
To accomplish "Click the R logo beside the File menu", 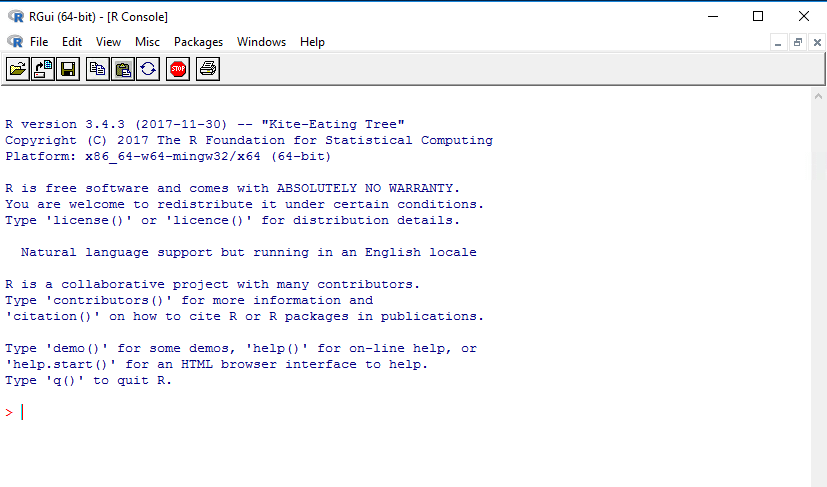I will (15, 42).
